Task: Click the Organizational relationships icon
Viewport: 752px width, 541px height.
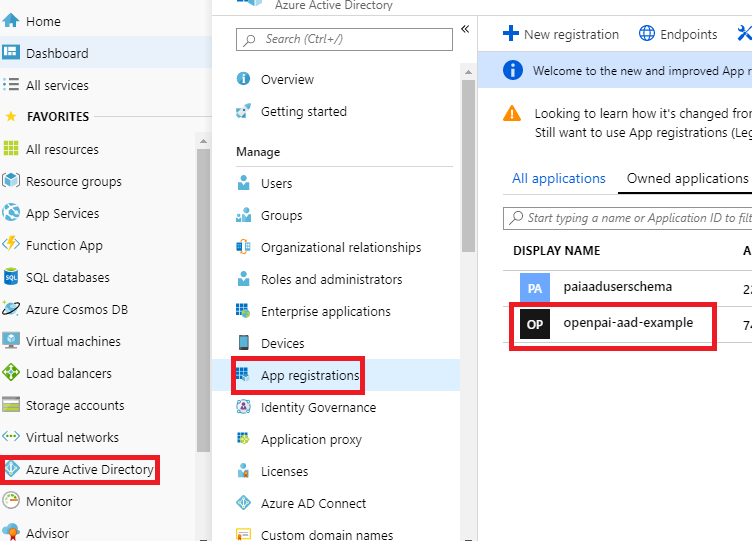Action: click(243, 247)
